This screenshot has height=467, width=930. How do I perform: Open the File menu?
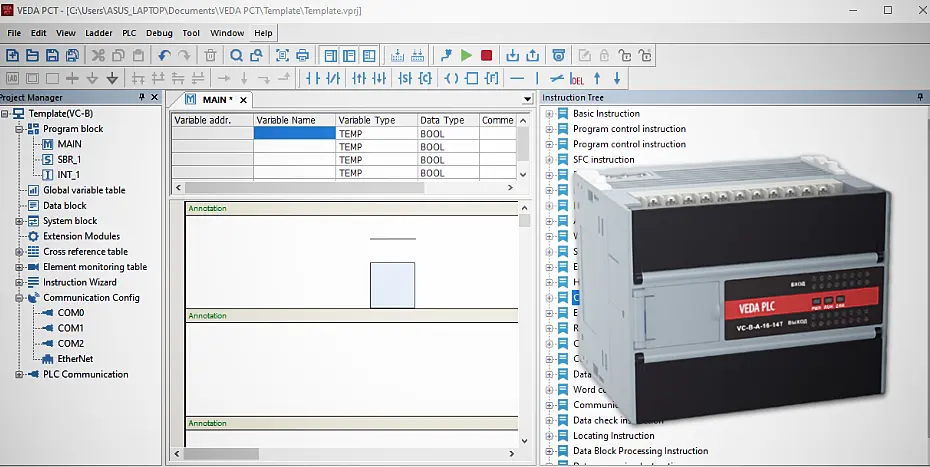pos(14,33)
